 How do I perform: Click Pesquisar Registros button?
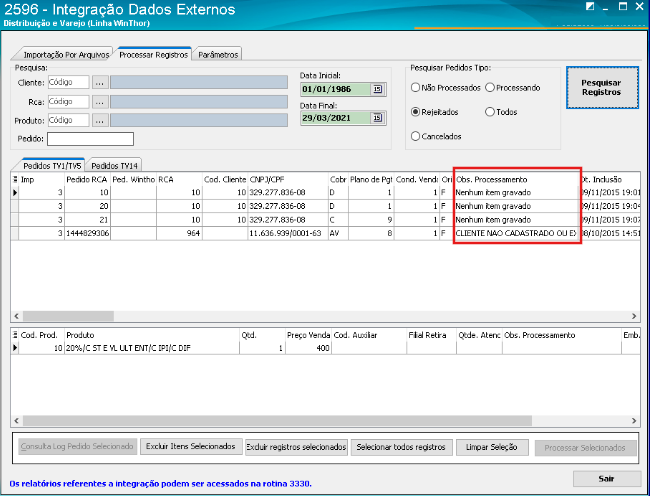(x=601, y=87)
